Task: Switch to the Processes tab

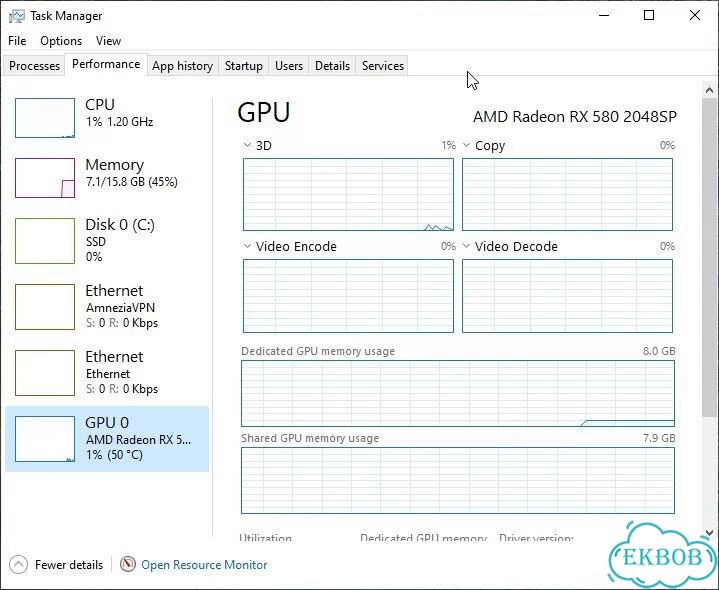Action: pos(34,66)
